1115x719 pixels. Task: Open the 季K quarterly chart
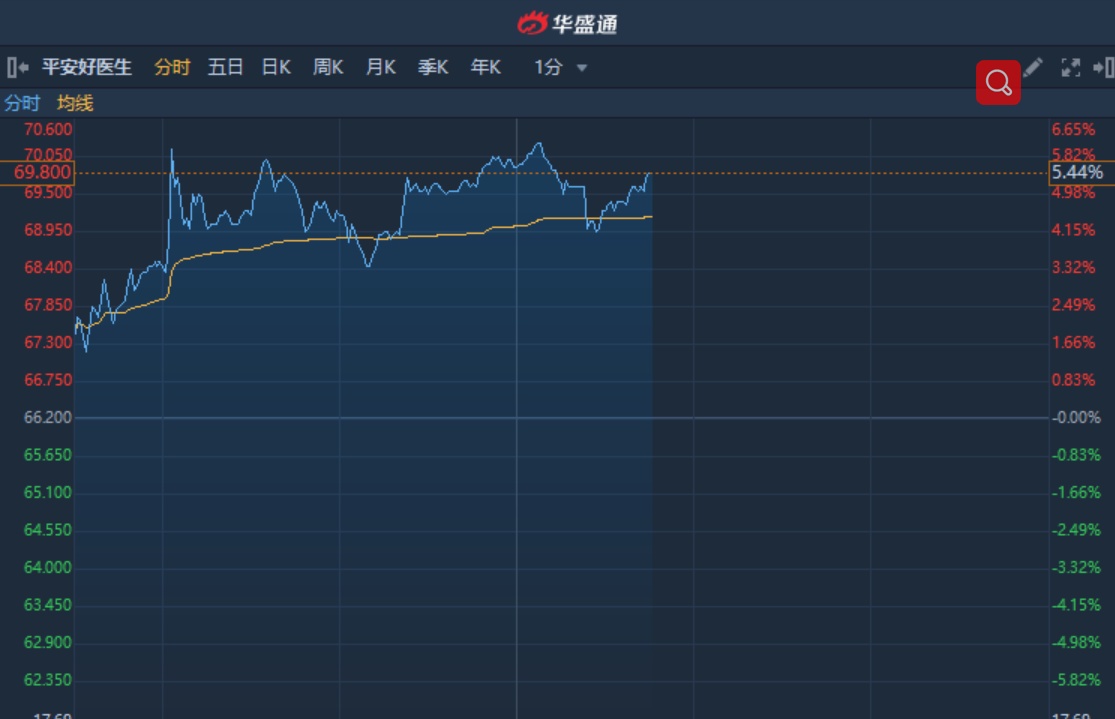[x=432, y=68]
